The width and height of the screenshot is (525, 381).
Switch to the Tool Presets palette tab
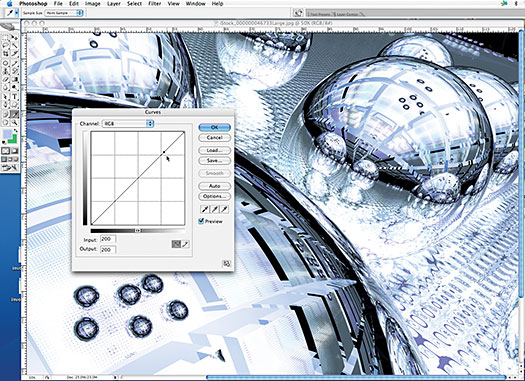pos(320,14)
